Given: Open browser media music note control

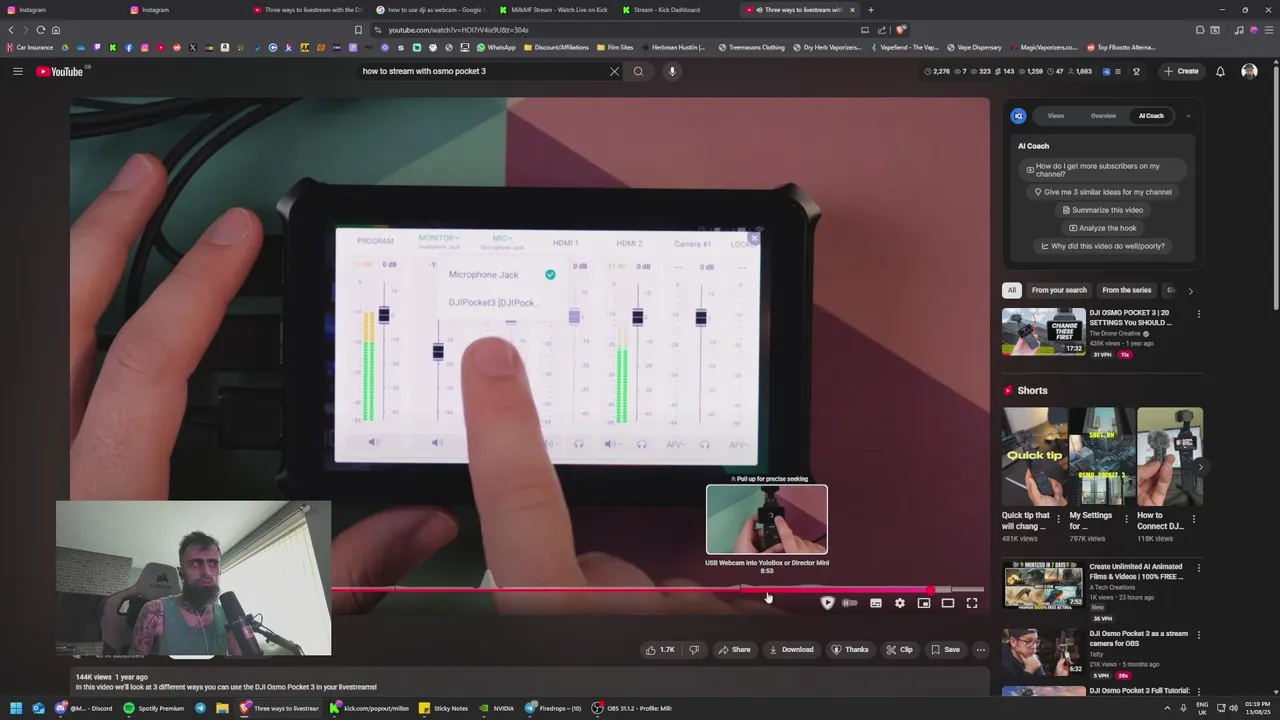Looking at the screenshot, I should [1239, 30].
